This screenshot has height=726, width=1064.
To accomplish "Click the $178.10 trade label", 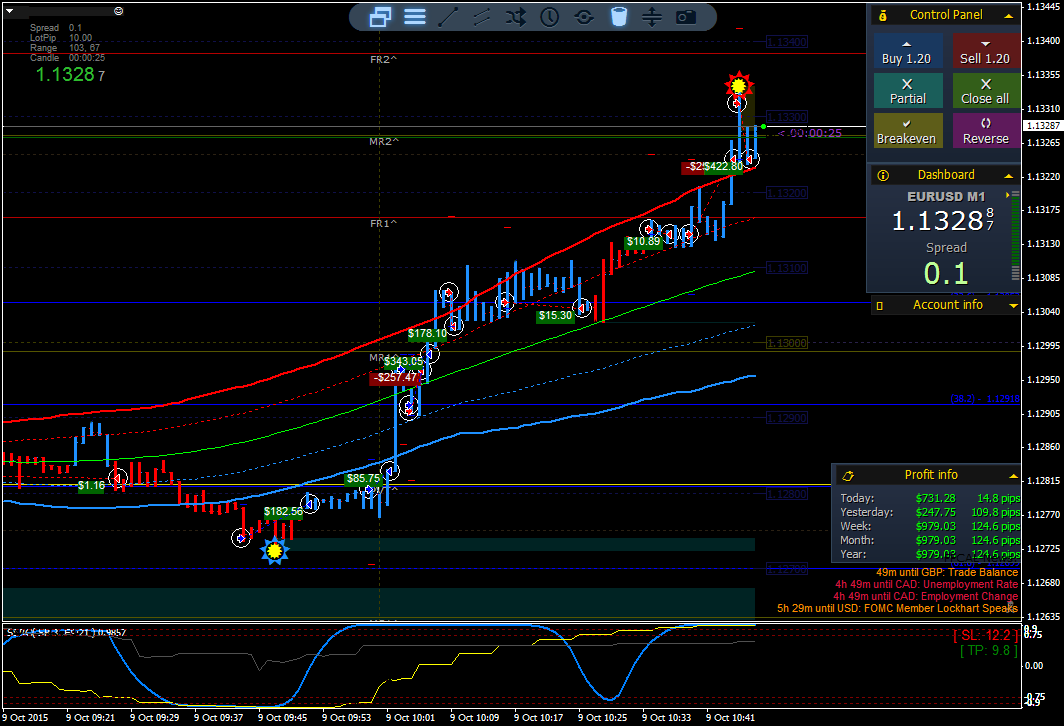I will 427,334.
